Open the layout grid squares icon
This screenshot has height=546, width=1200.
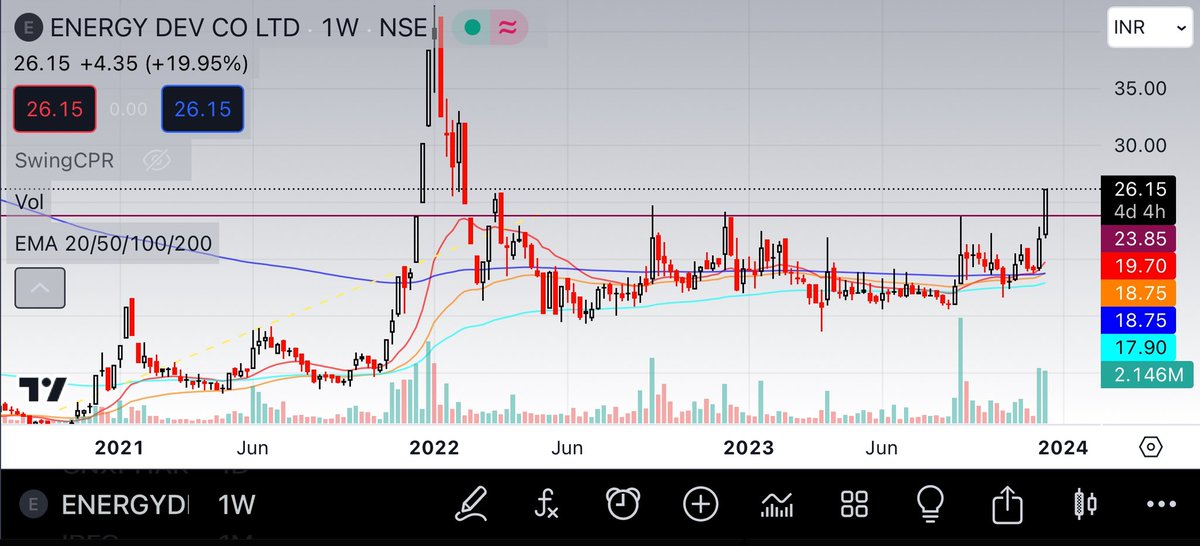853,504
